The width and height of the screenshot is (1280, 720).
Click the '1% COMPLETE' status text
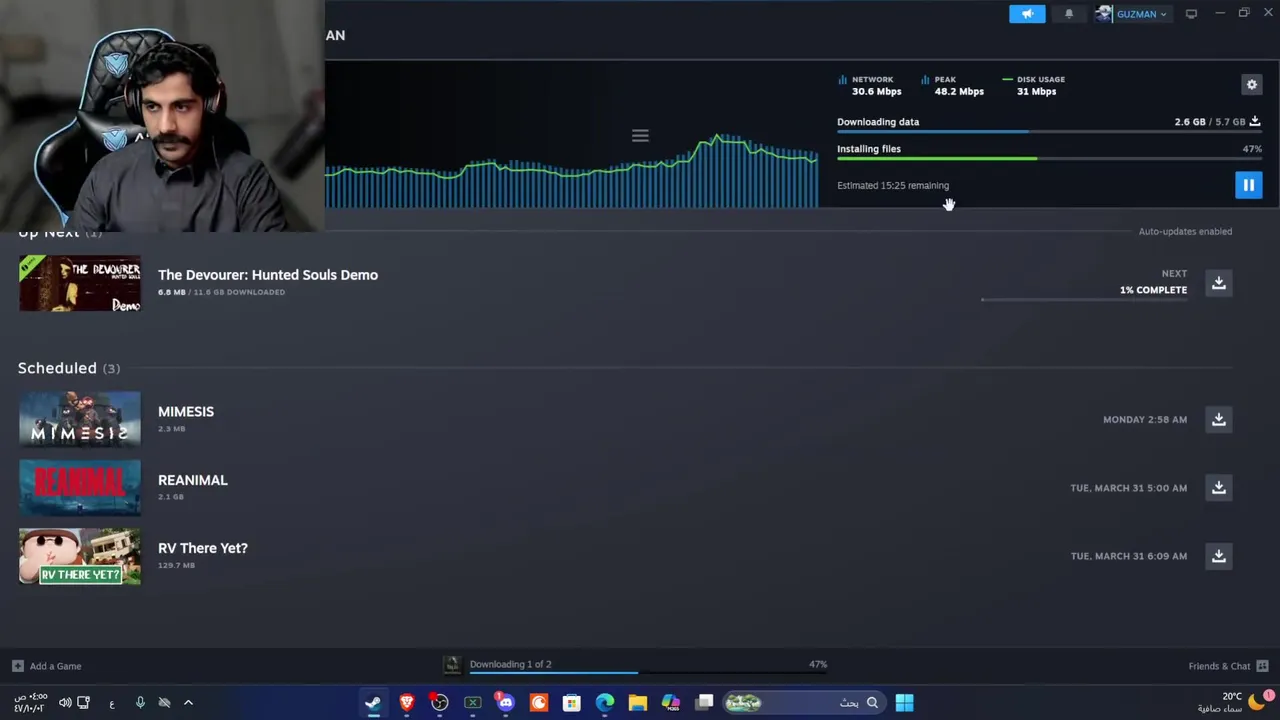point(1153,290)
